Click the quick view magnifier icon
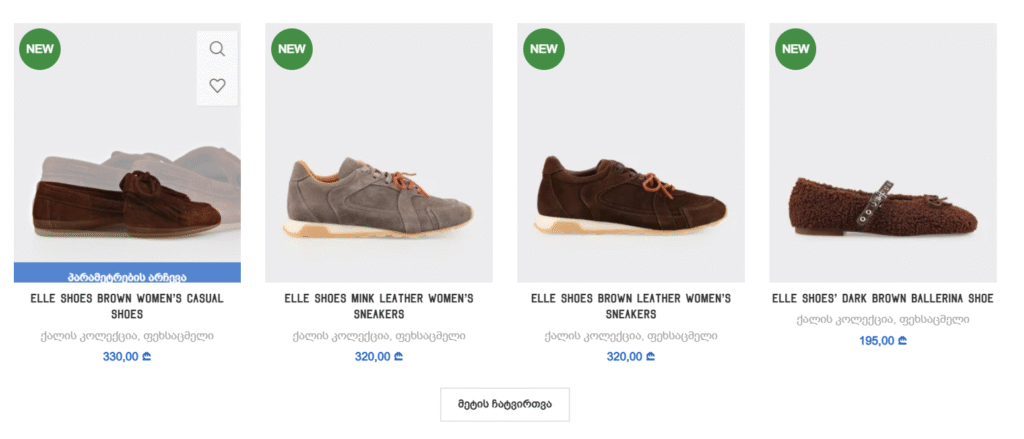The image size is (1024, 439). [x=217, y=48]
